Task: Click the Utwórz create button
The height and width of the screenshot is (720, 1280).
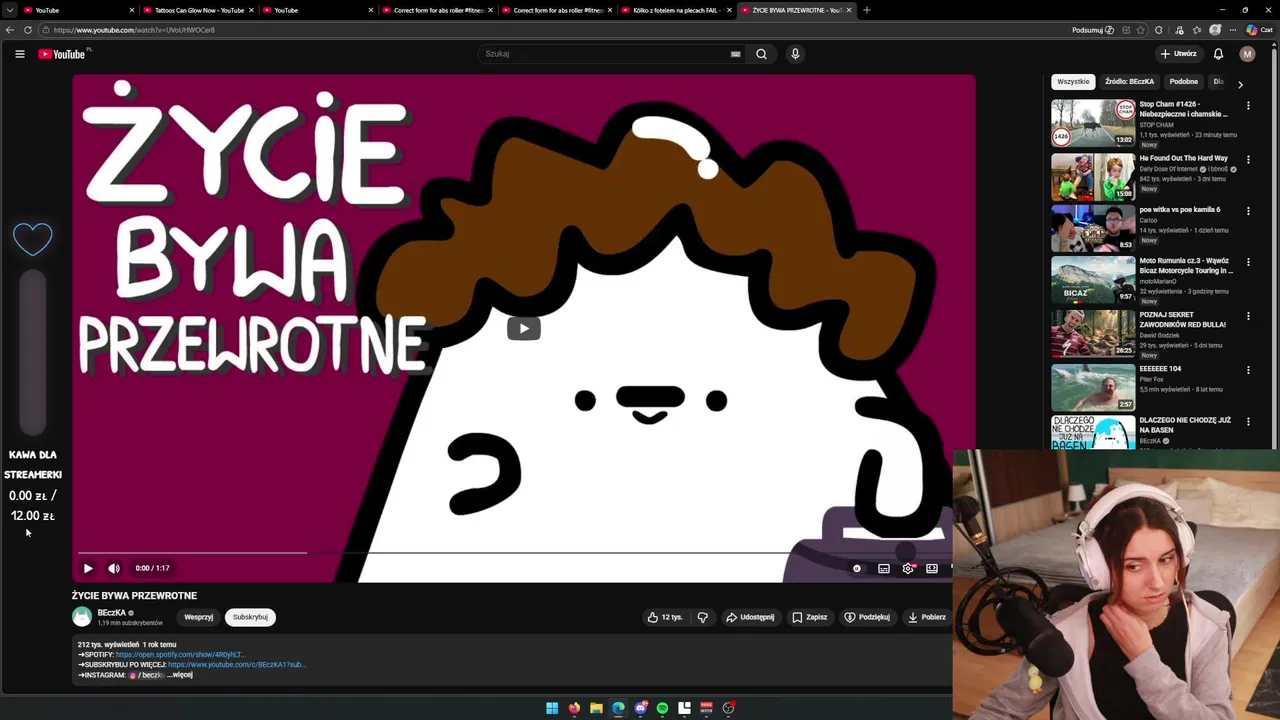Action: pyautogui.click(x=1178, y=54)
